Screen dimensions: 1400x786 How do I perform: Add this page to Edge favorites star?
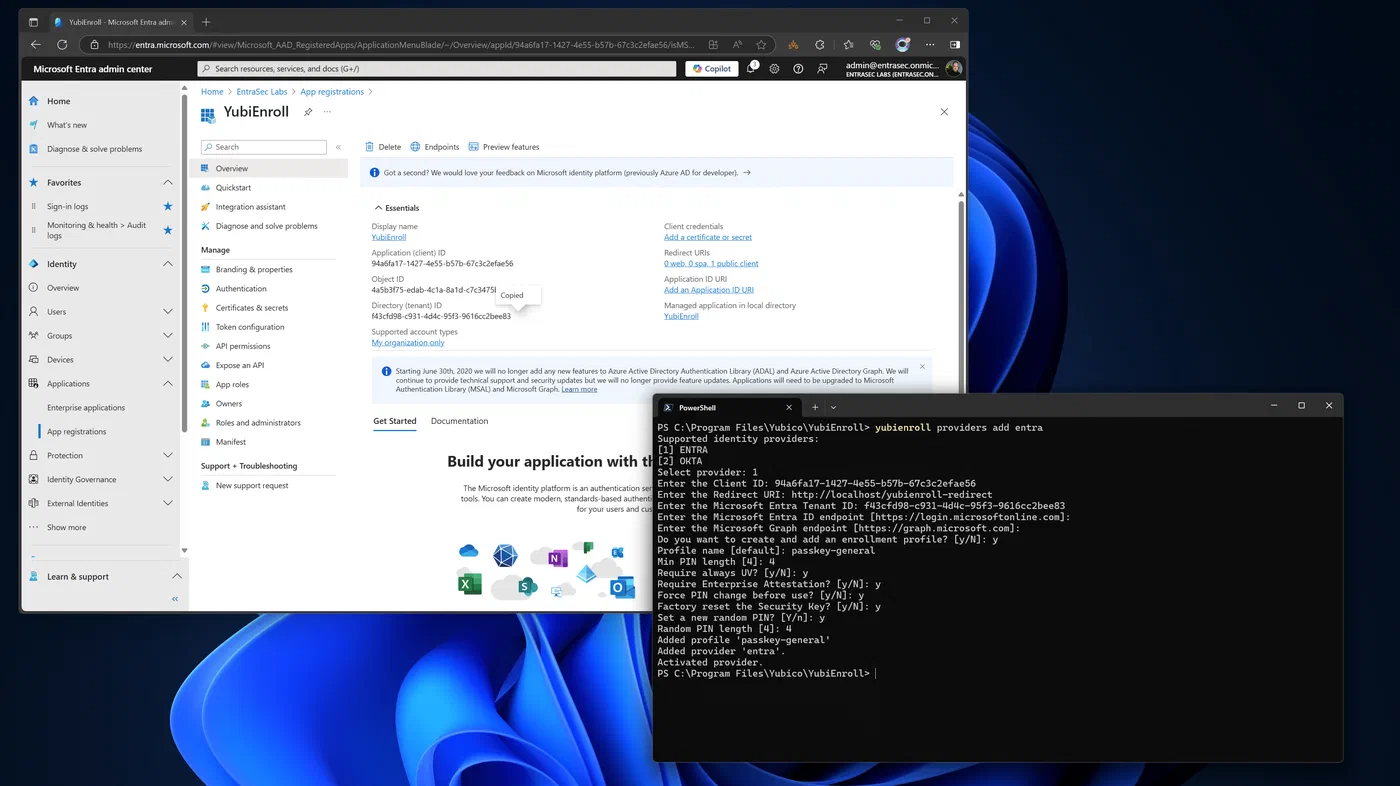[x=761, y=45]
